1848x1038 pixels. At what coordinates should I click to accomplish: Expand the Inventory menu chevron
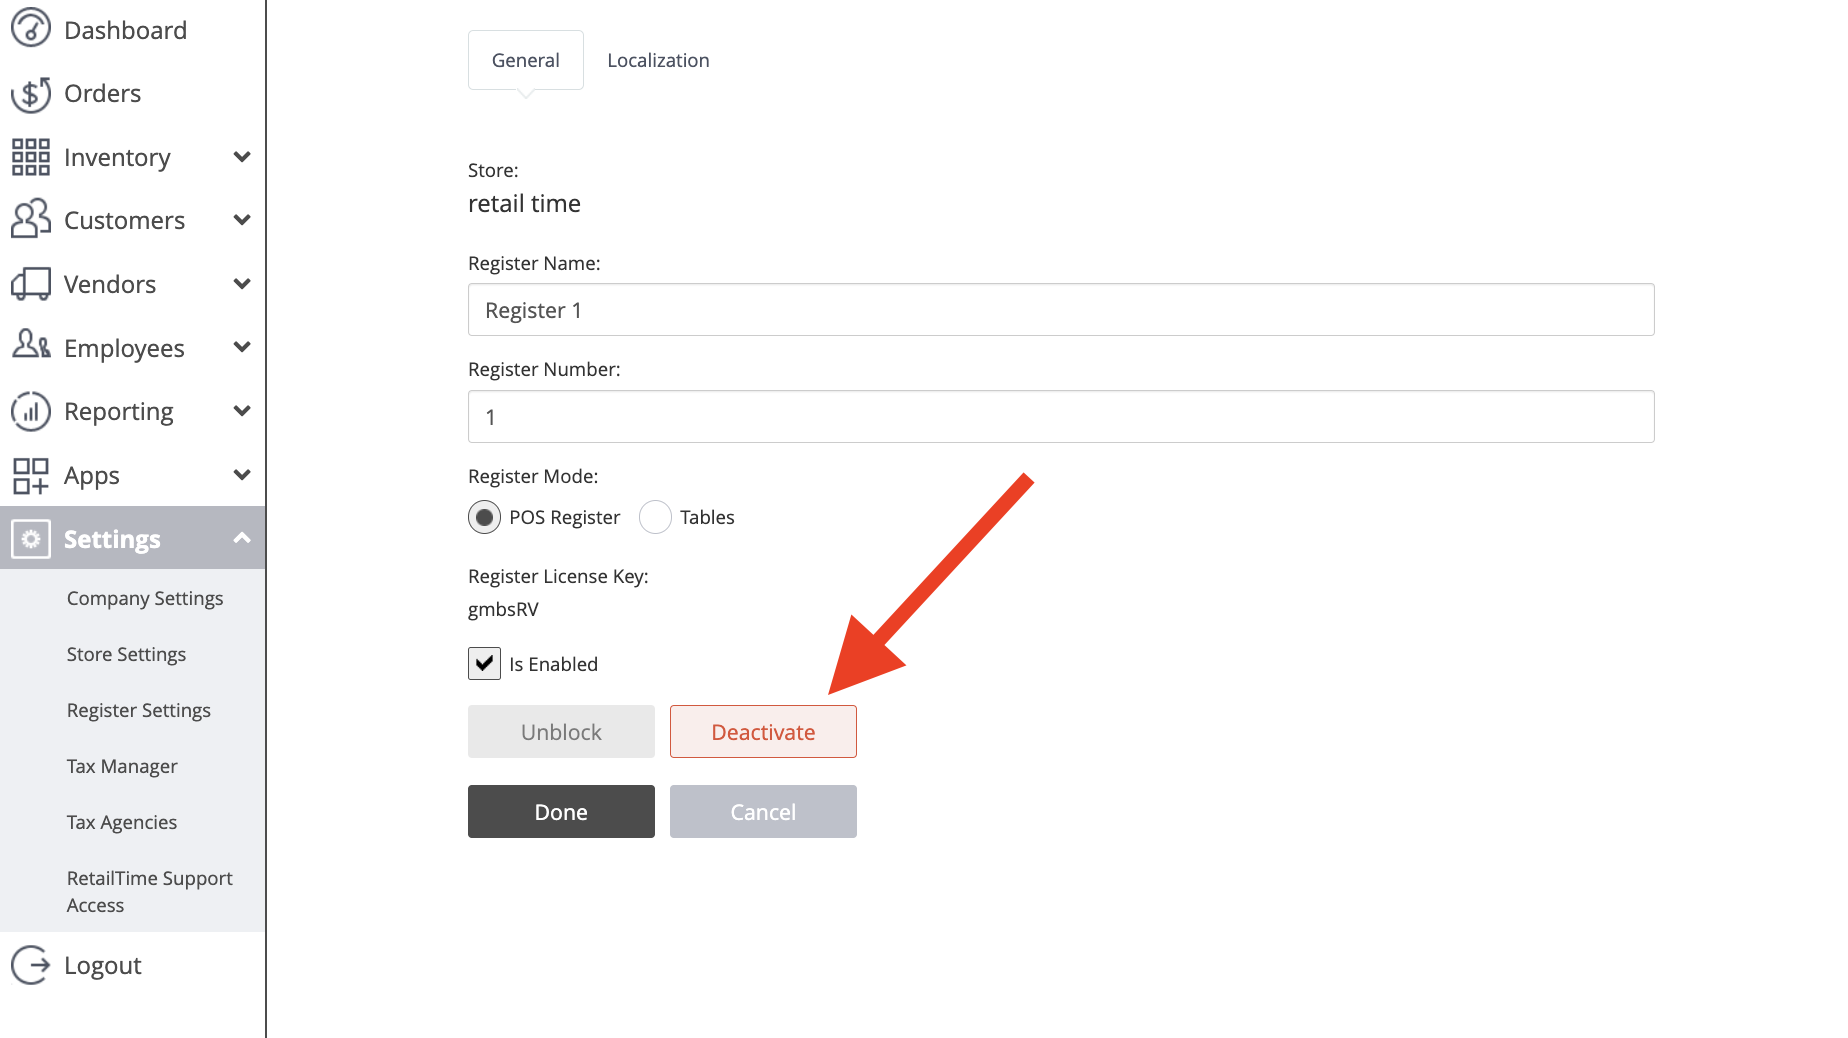pos(241,157)
